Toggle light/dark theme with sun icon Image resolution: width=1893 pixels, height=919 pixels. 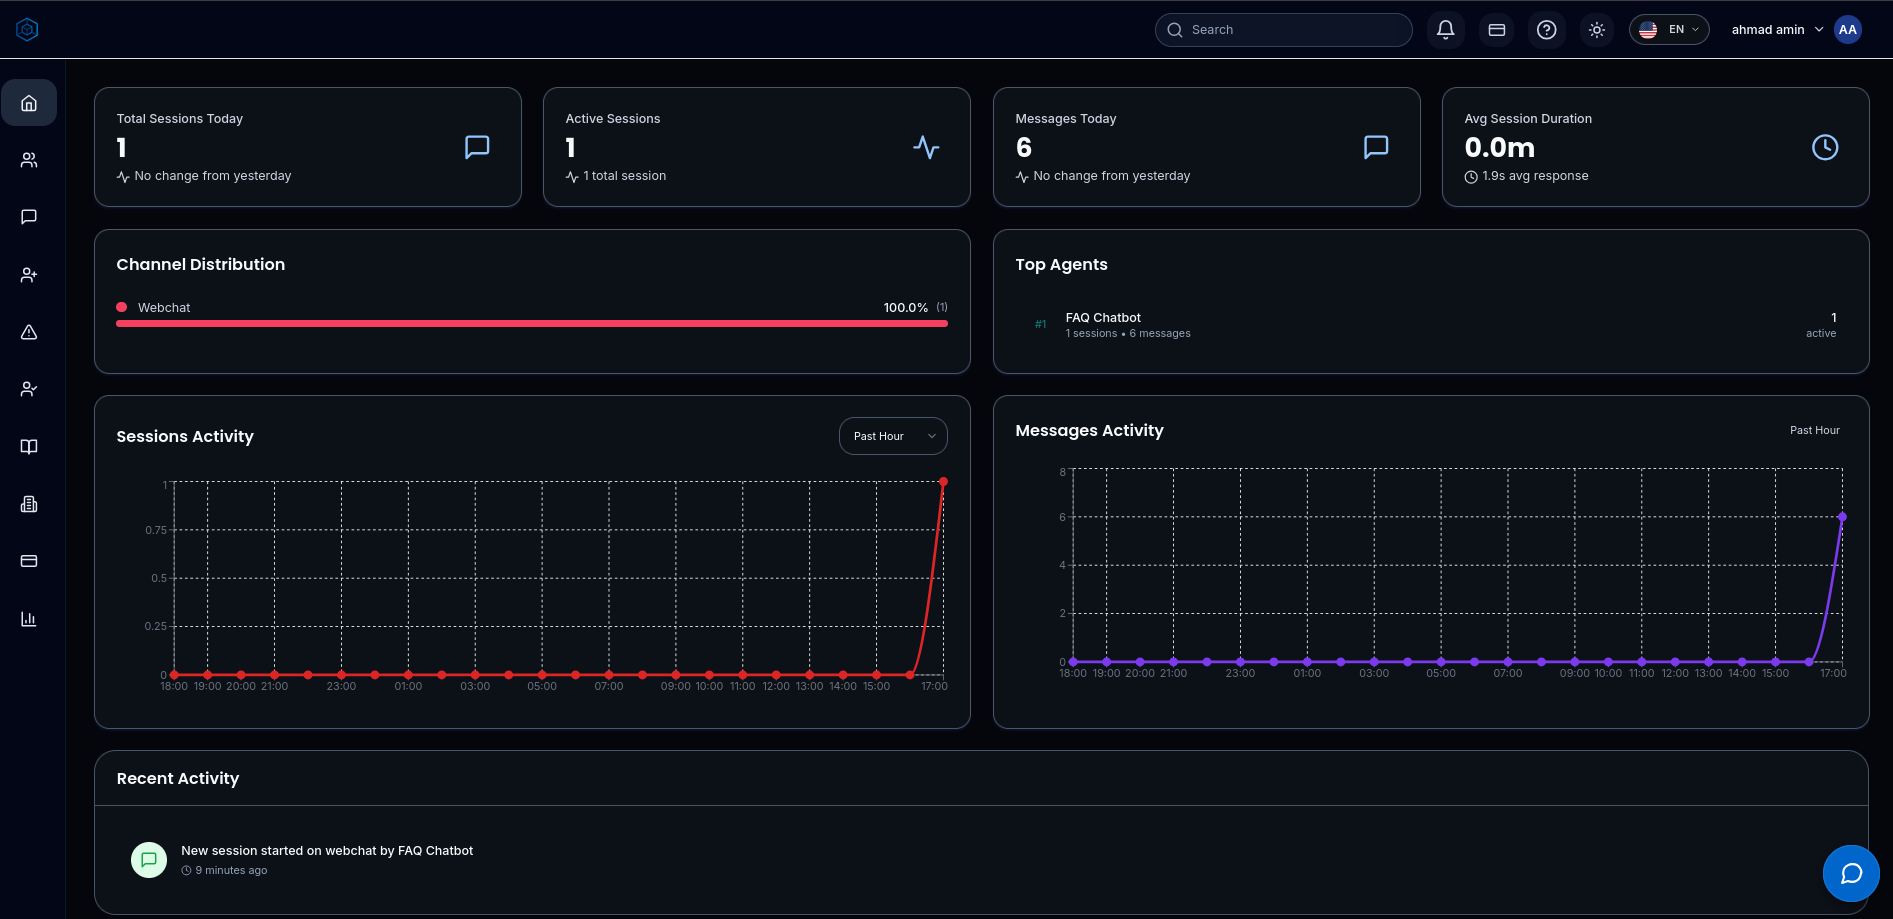coord(1597,30)
